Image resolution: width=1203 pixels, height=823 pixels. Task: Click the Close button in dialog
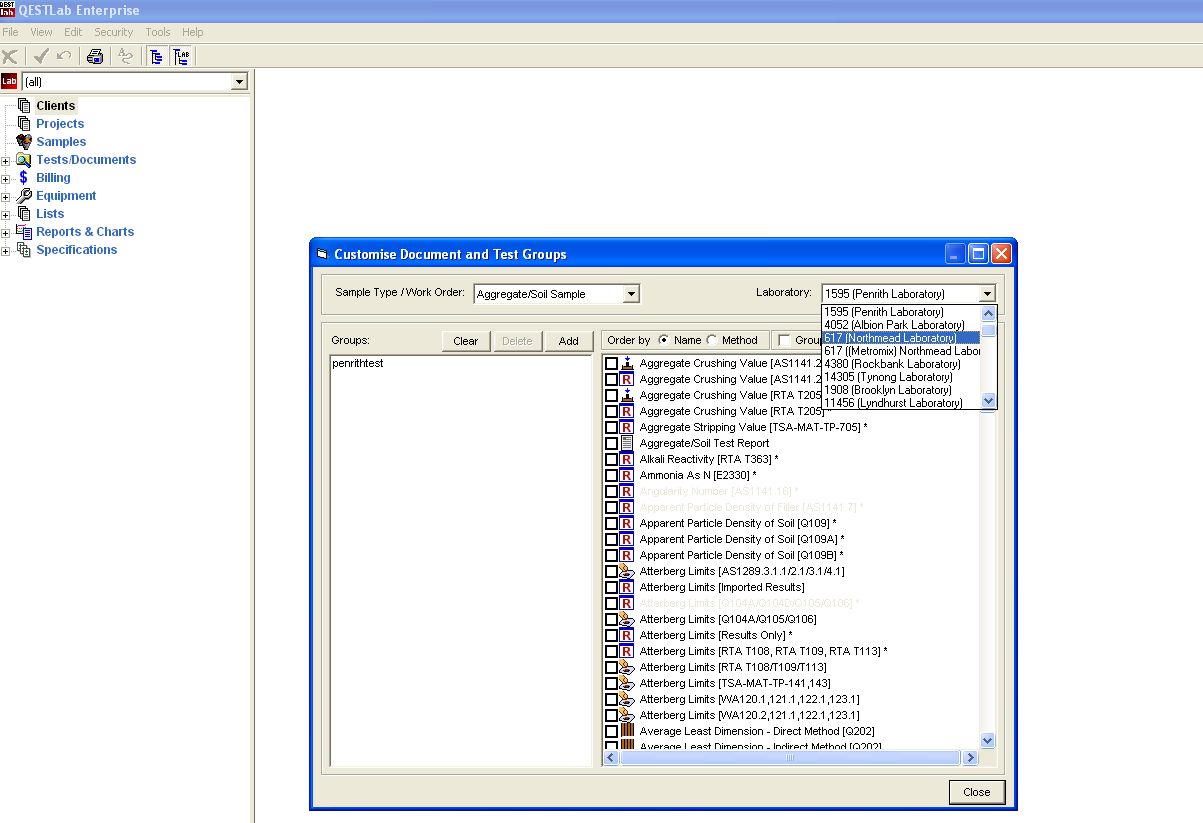976,792
